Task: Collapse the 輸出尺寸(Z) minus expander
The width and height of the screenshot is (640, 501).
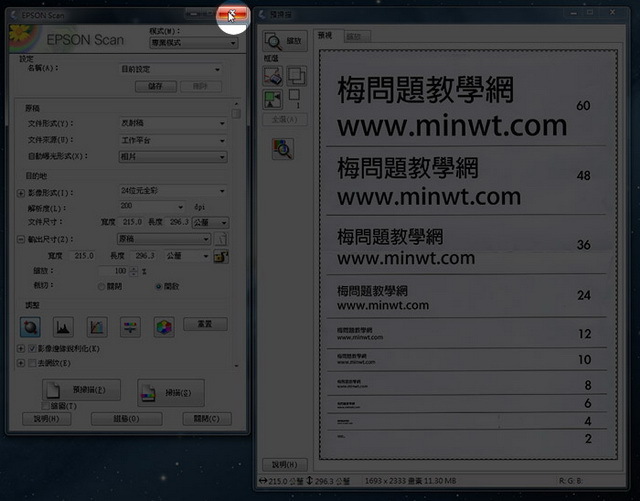Action: (x=21, y=239)
